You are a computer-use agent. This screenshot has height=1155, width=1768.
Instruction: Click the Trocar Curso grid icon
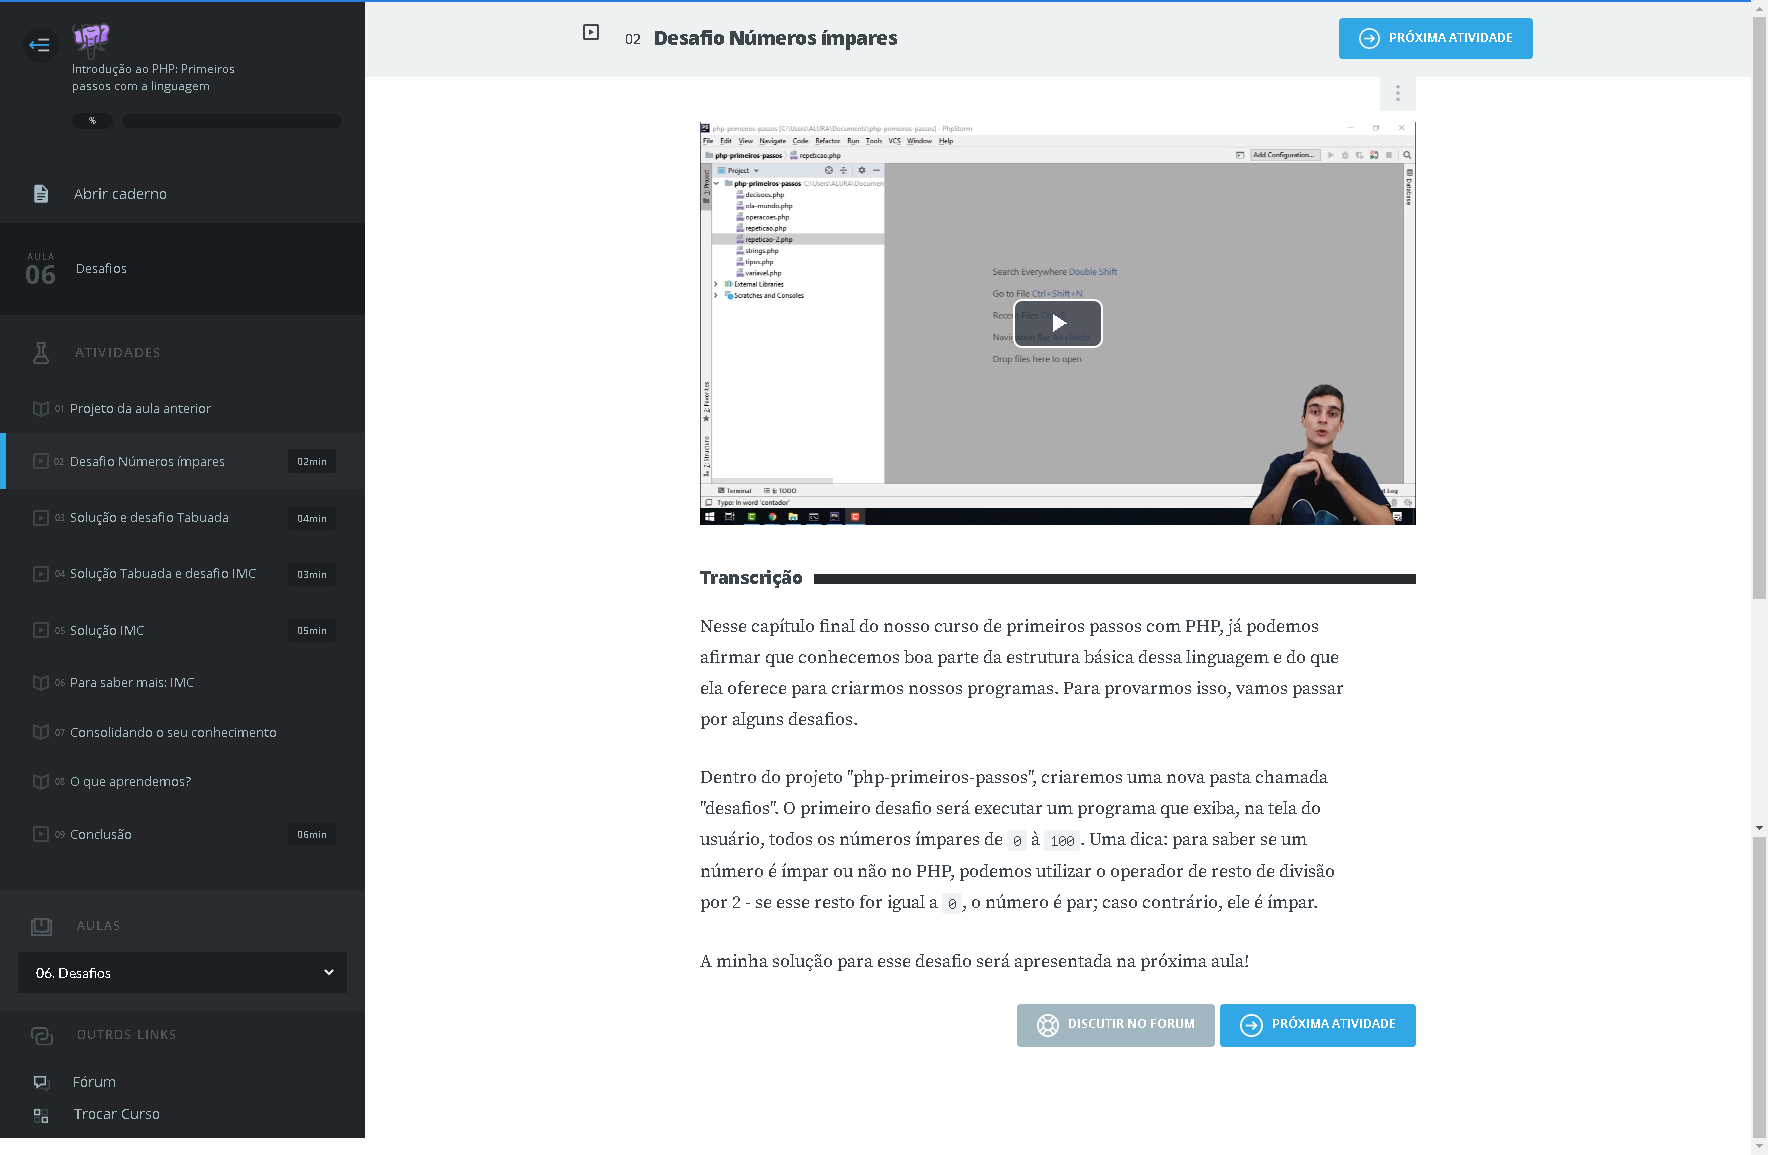(41, 1115)
